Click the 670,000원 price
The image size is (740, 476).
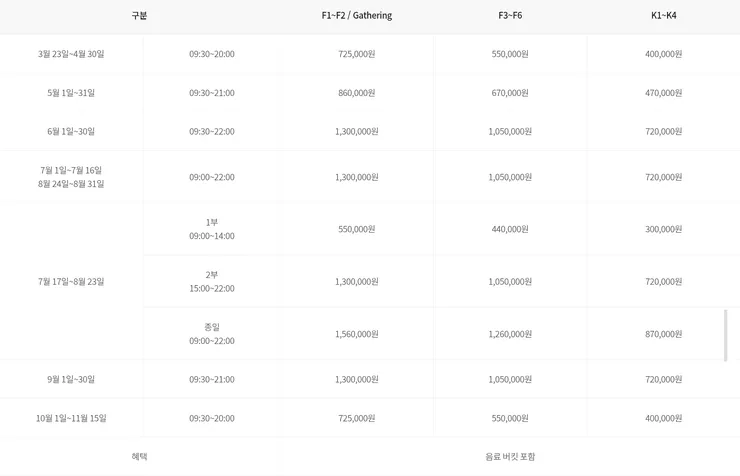coord(510,93)
